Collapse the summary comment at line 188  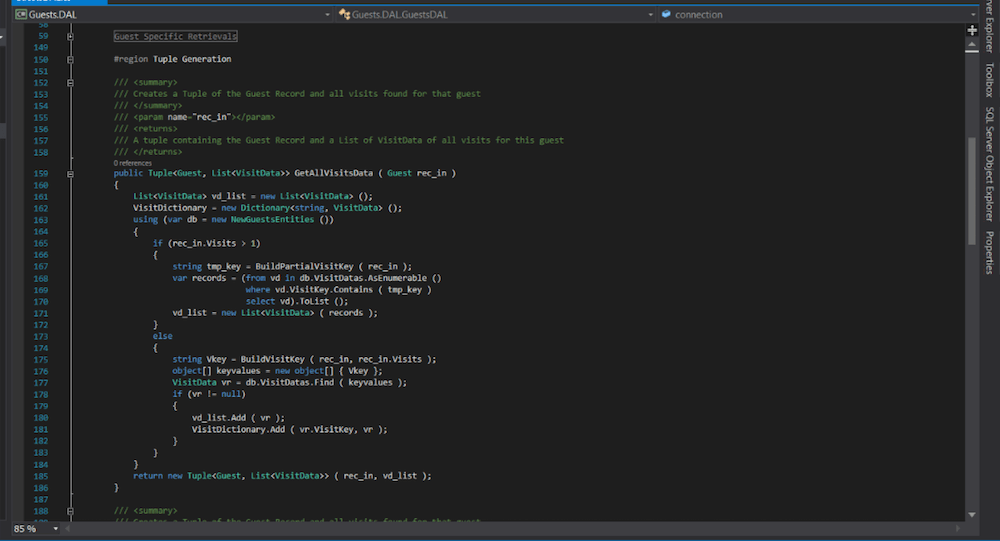pos(70,510)
